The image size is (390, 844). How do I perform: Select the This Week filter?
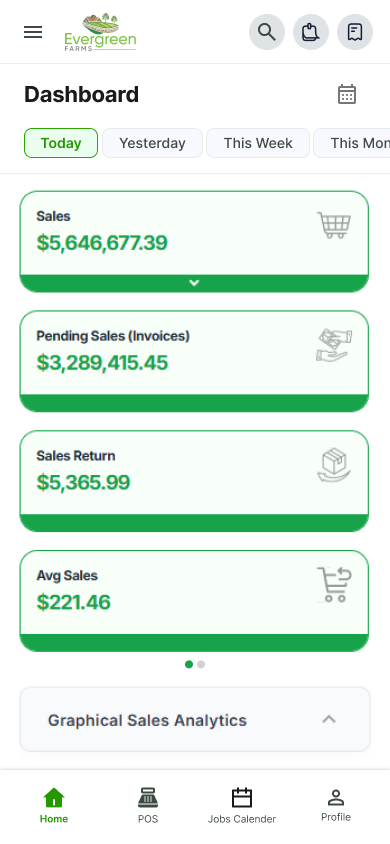pos(258,143)
